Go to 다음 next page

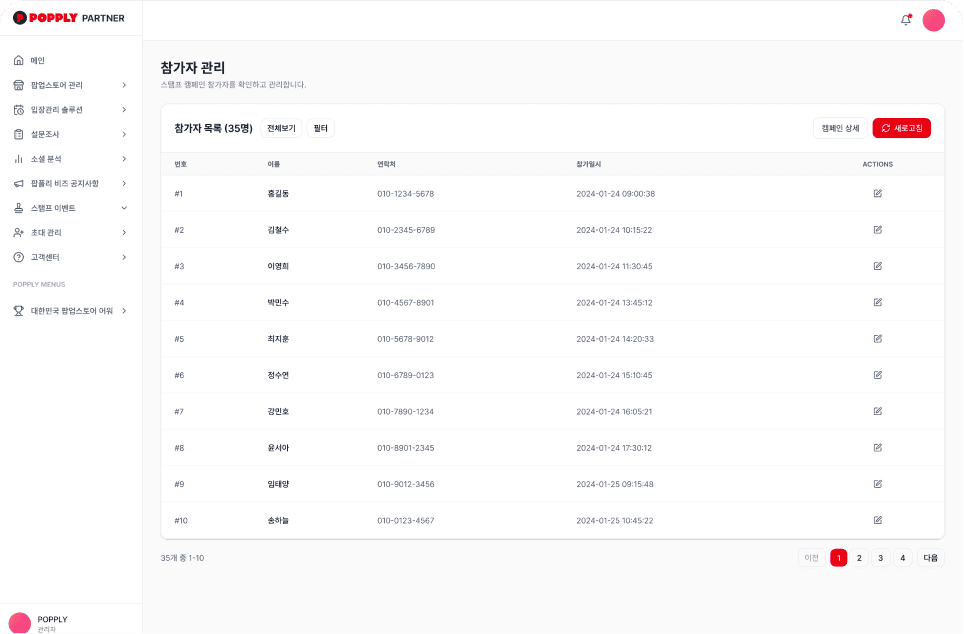click(x=930, y=557)
